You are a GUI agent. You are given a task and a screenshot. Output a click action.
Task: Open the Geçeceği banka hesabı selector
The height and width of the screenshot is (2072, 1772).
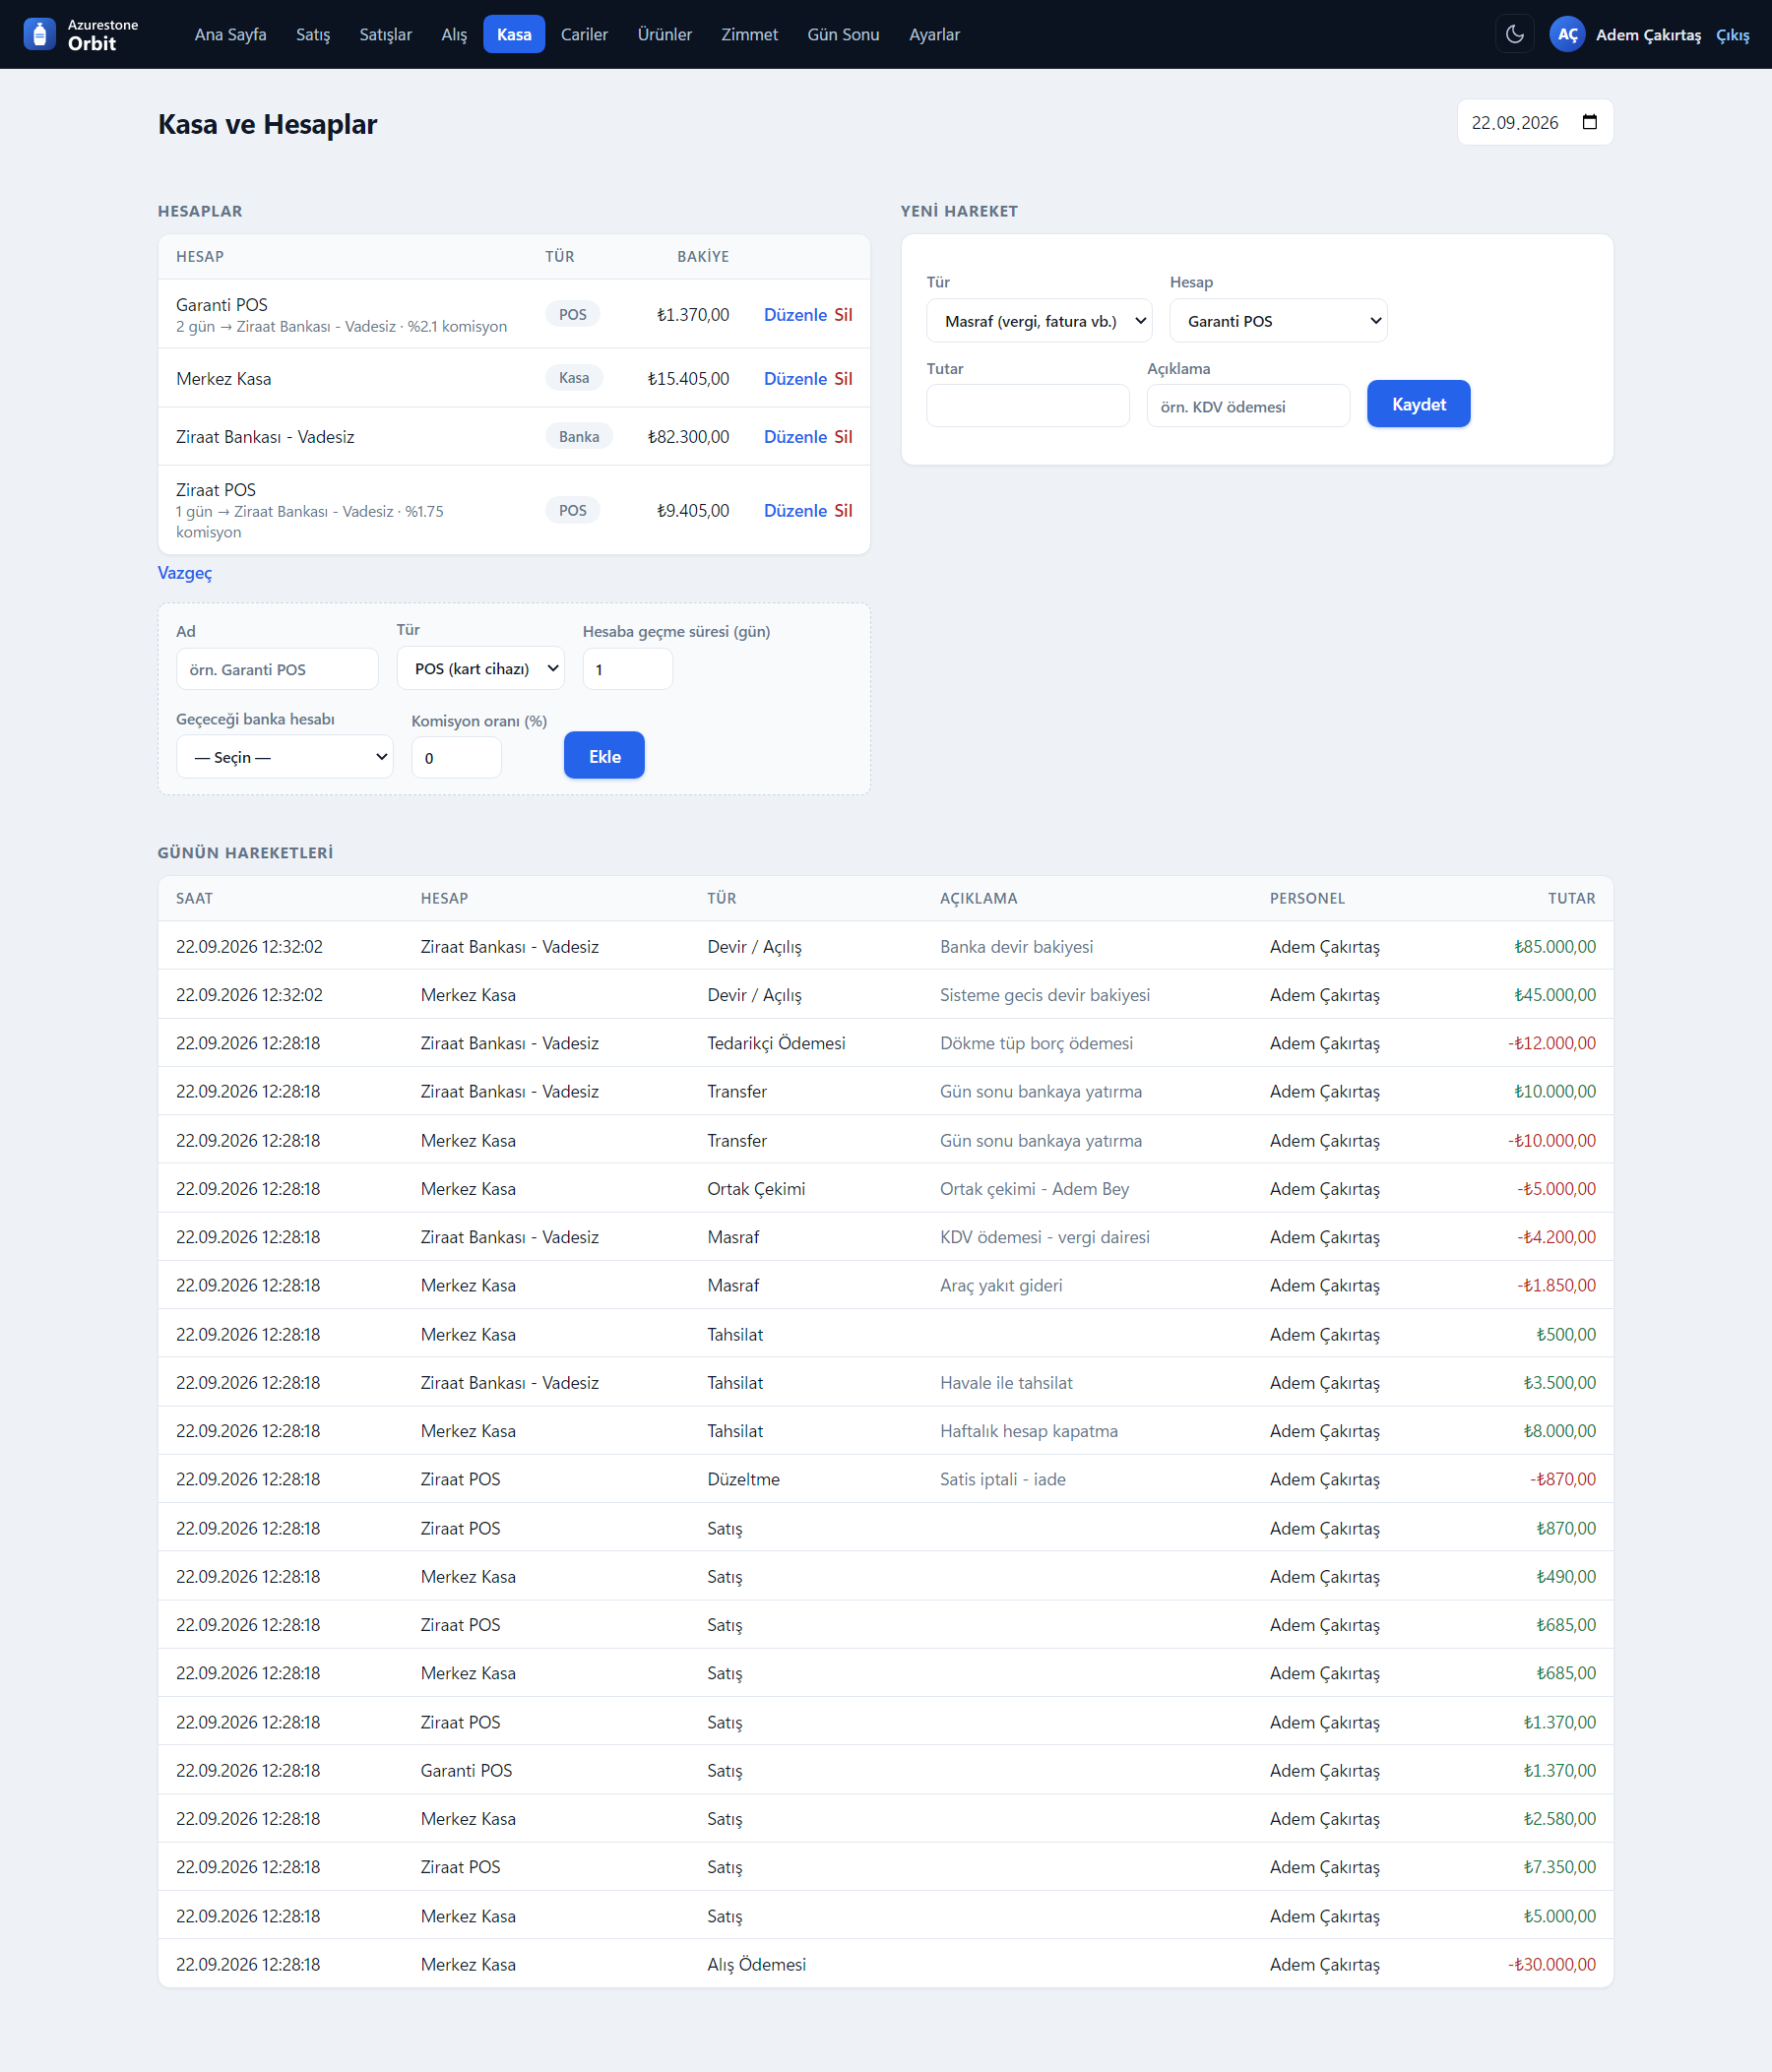(x=284, y=756)
